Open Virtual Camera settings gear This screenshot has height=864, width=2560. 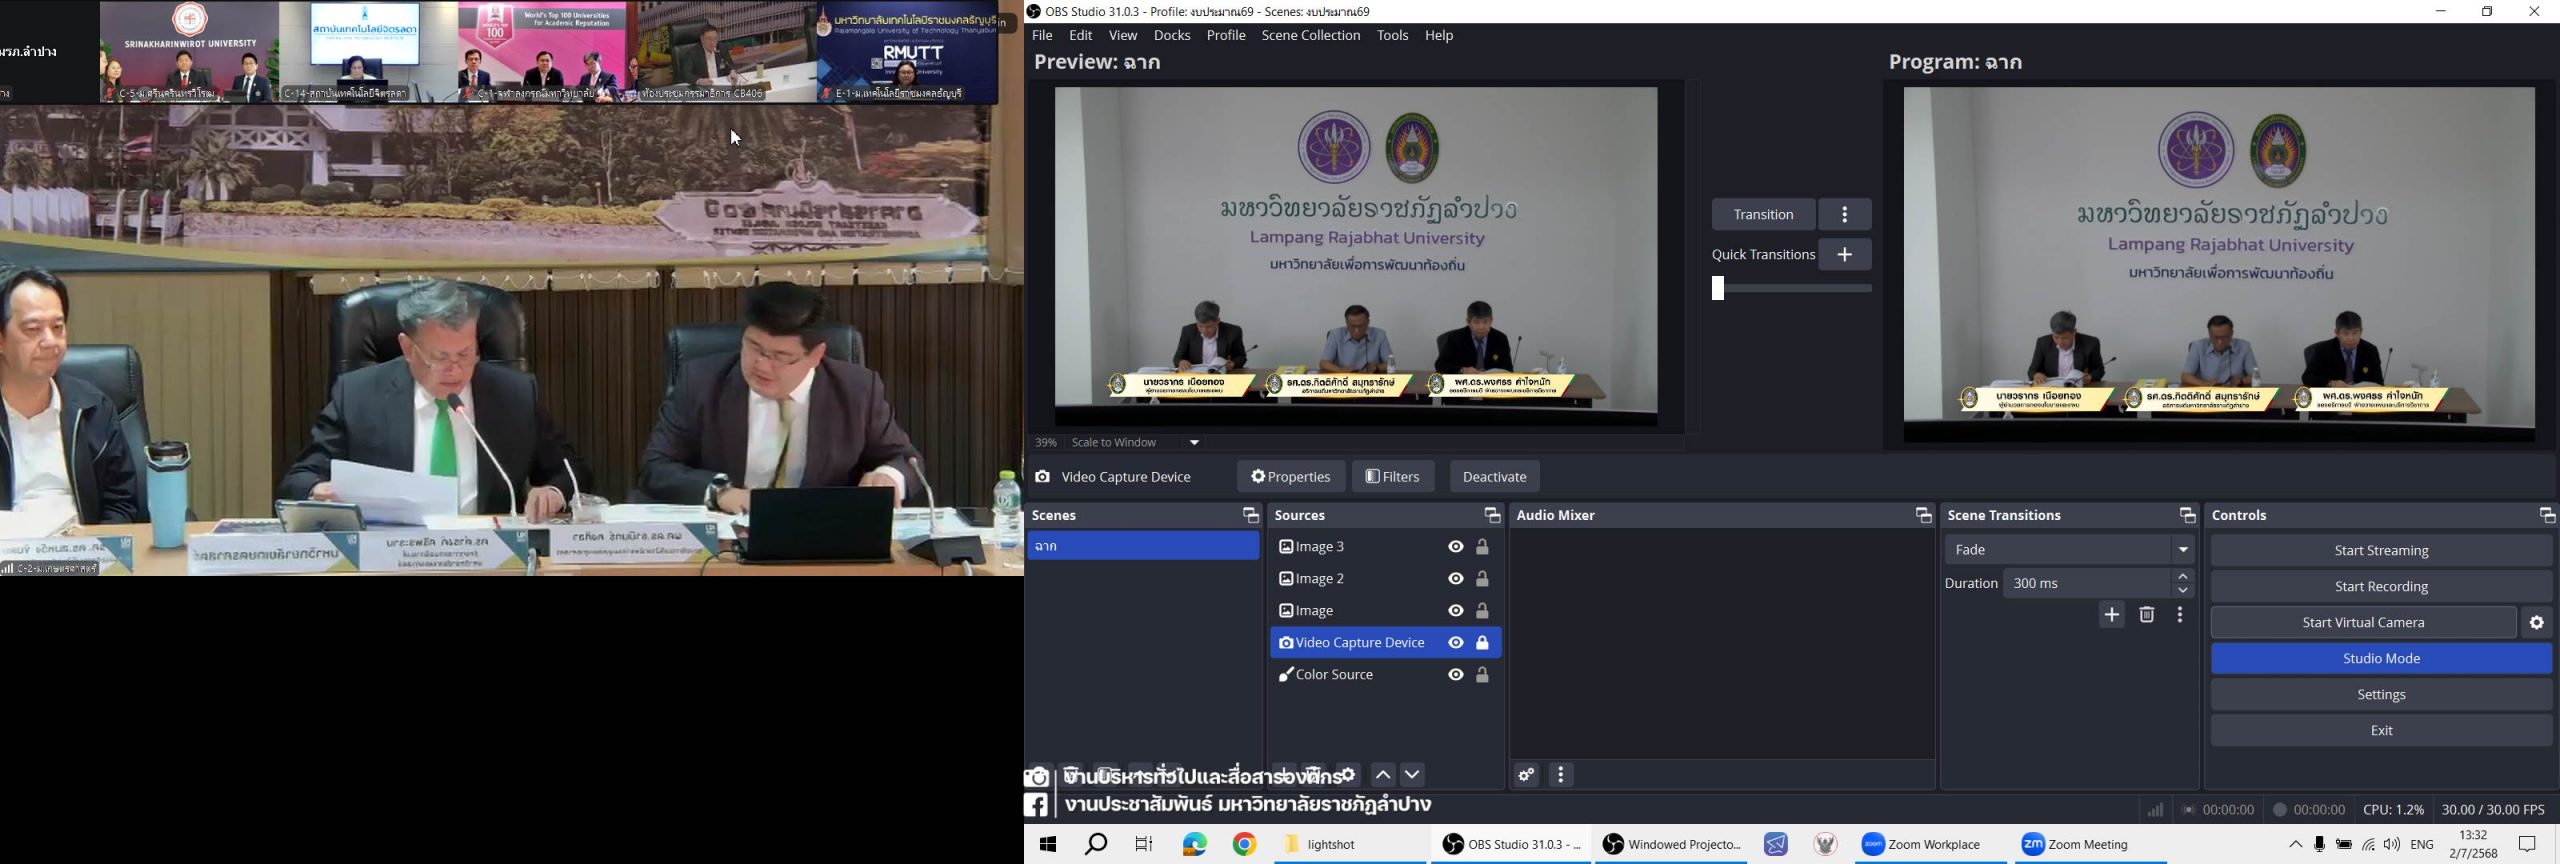(2536, 622)
